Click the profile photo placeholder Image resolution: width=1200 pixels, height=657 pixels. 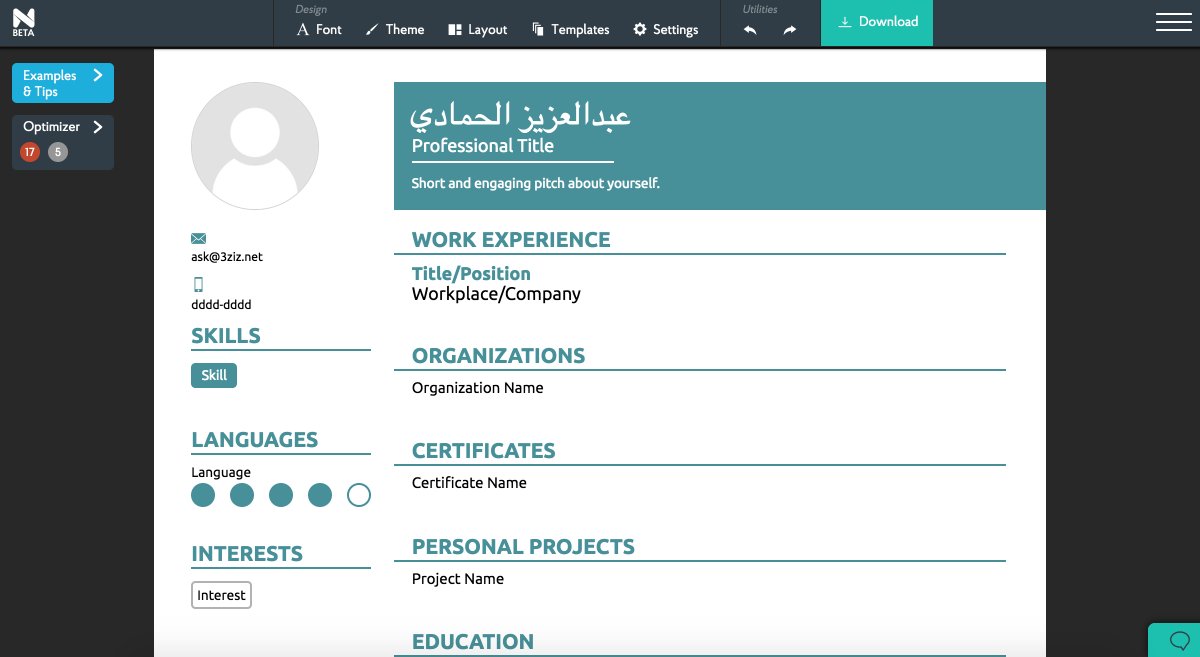[255, 146]
